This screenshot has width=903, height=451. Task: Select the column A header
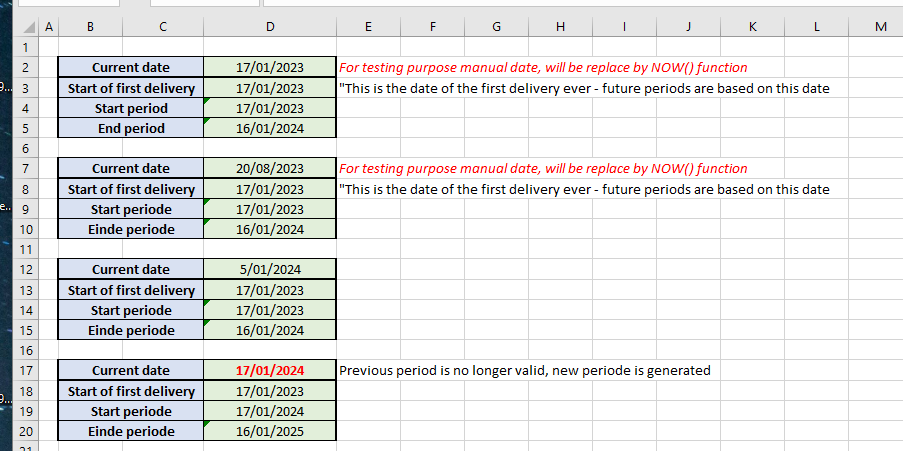click(49, 27)
